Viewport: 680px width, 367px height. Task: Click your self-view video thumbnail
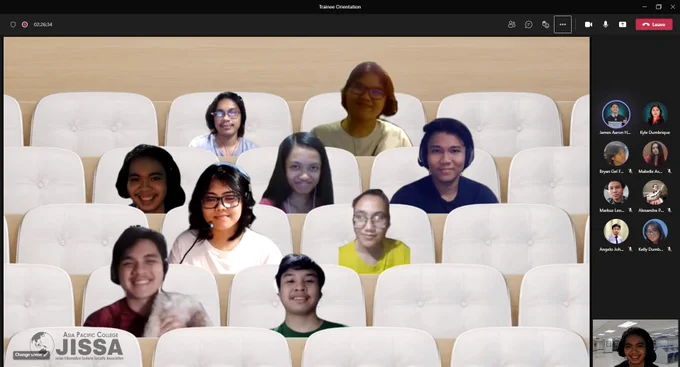click(x=635, y=343)
